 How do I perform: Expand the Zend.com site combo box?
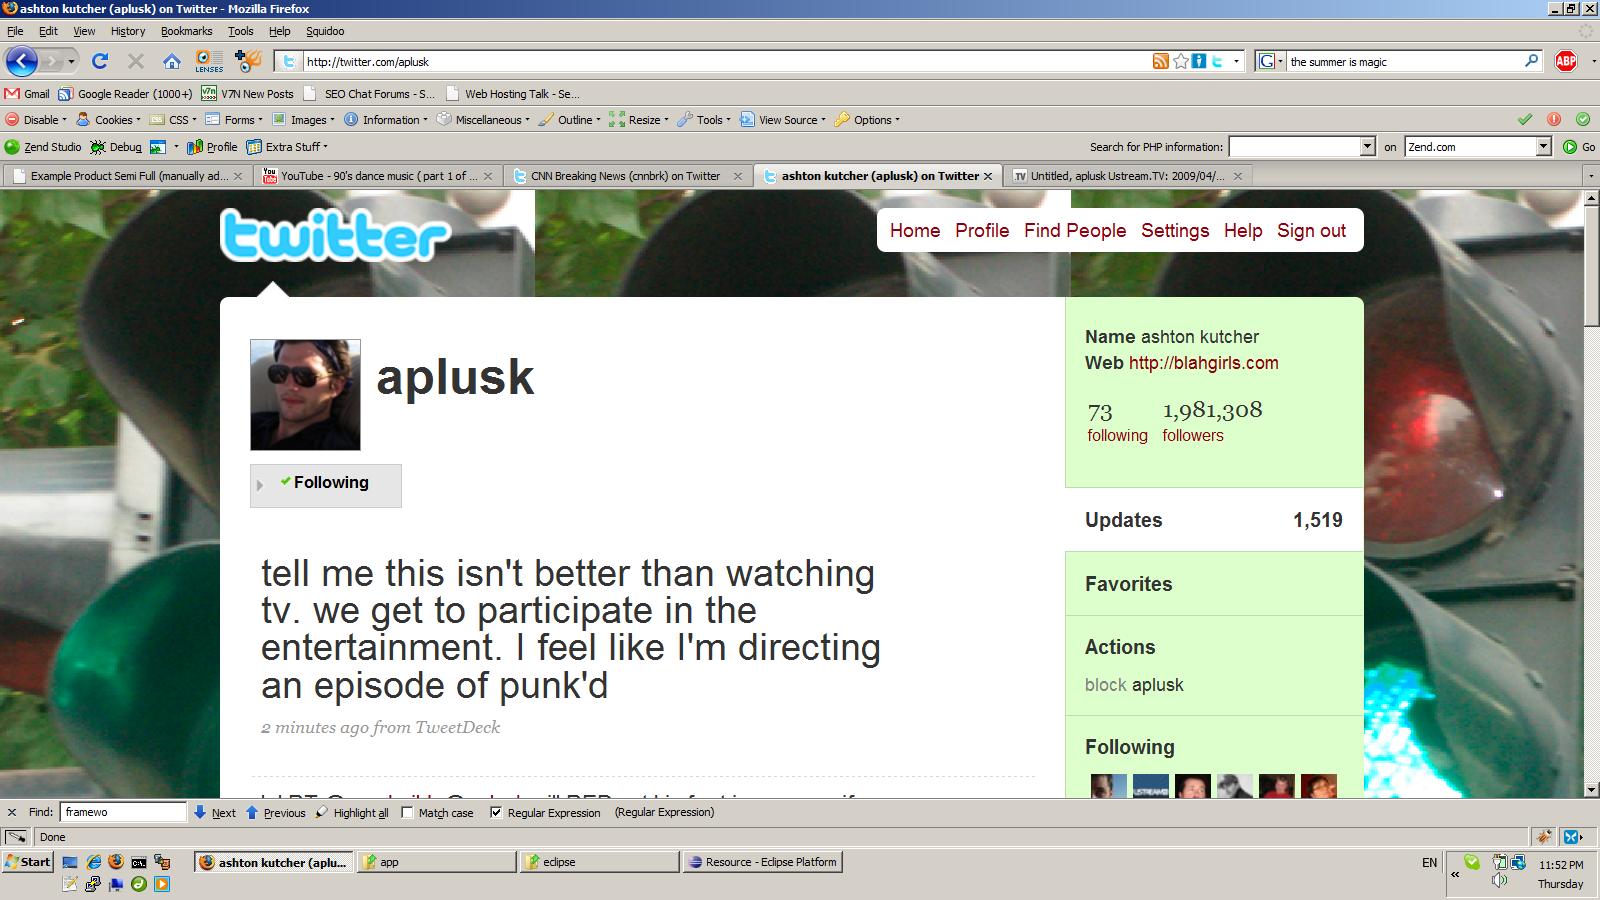[x=1543, y=147]
